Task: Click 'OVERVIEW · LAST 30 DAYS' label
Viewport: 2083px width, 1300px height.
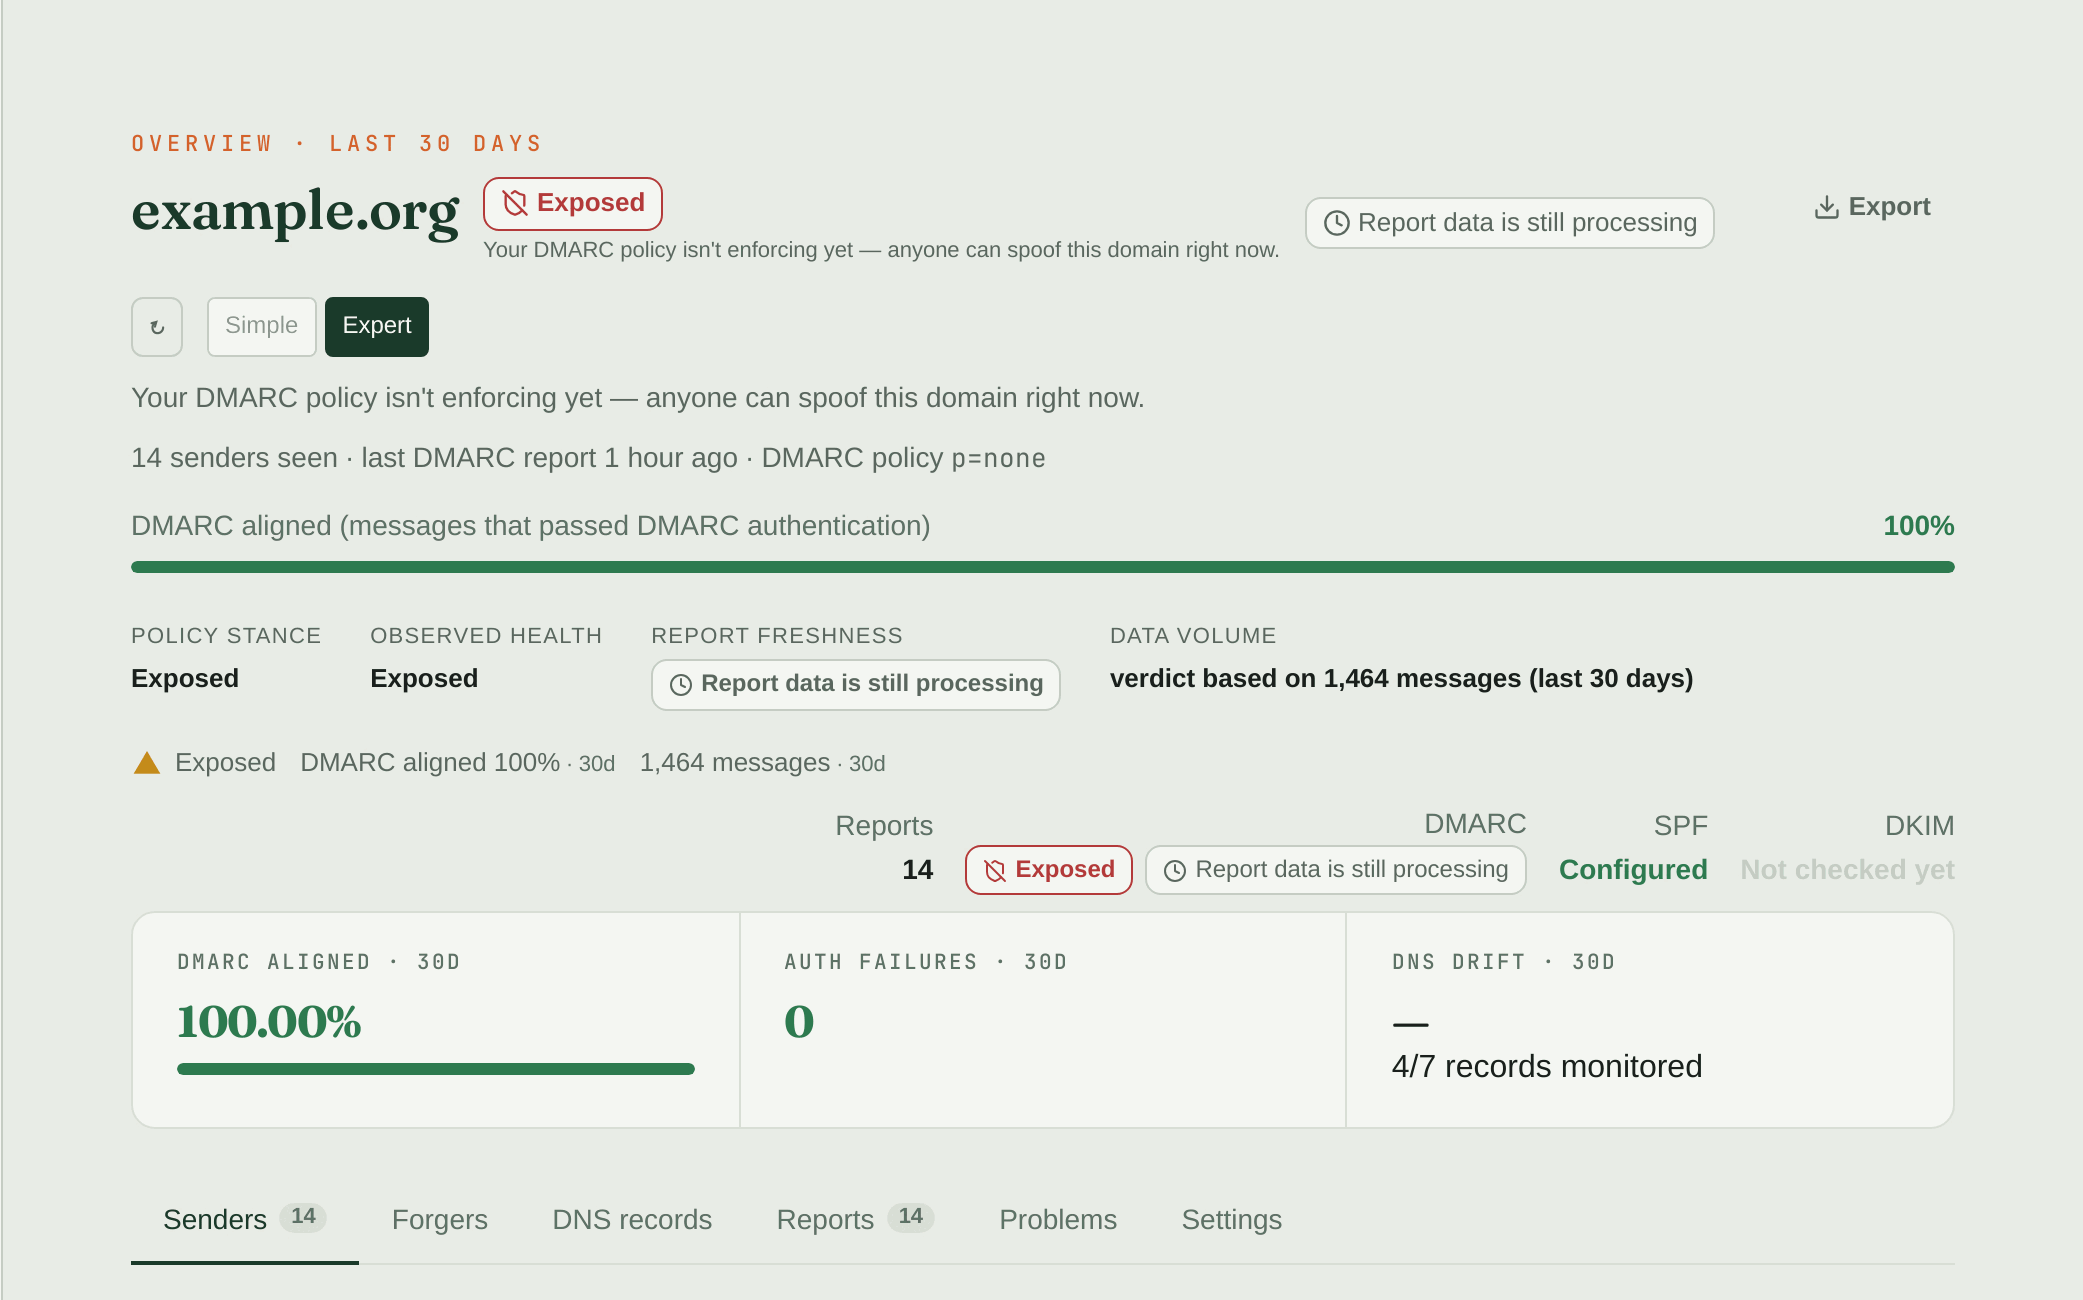Action: point(337,144)
